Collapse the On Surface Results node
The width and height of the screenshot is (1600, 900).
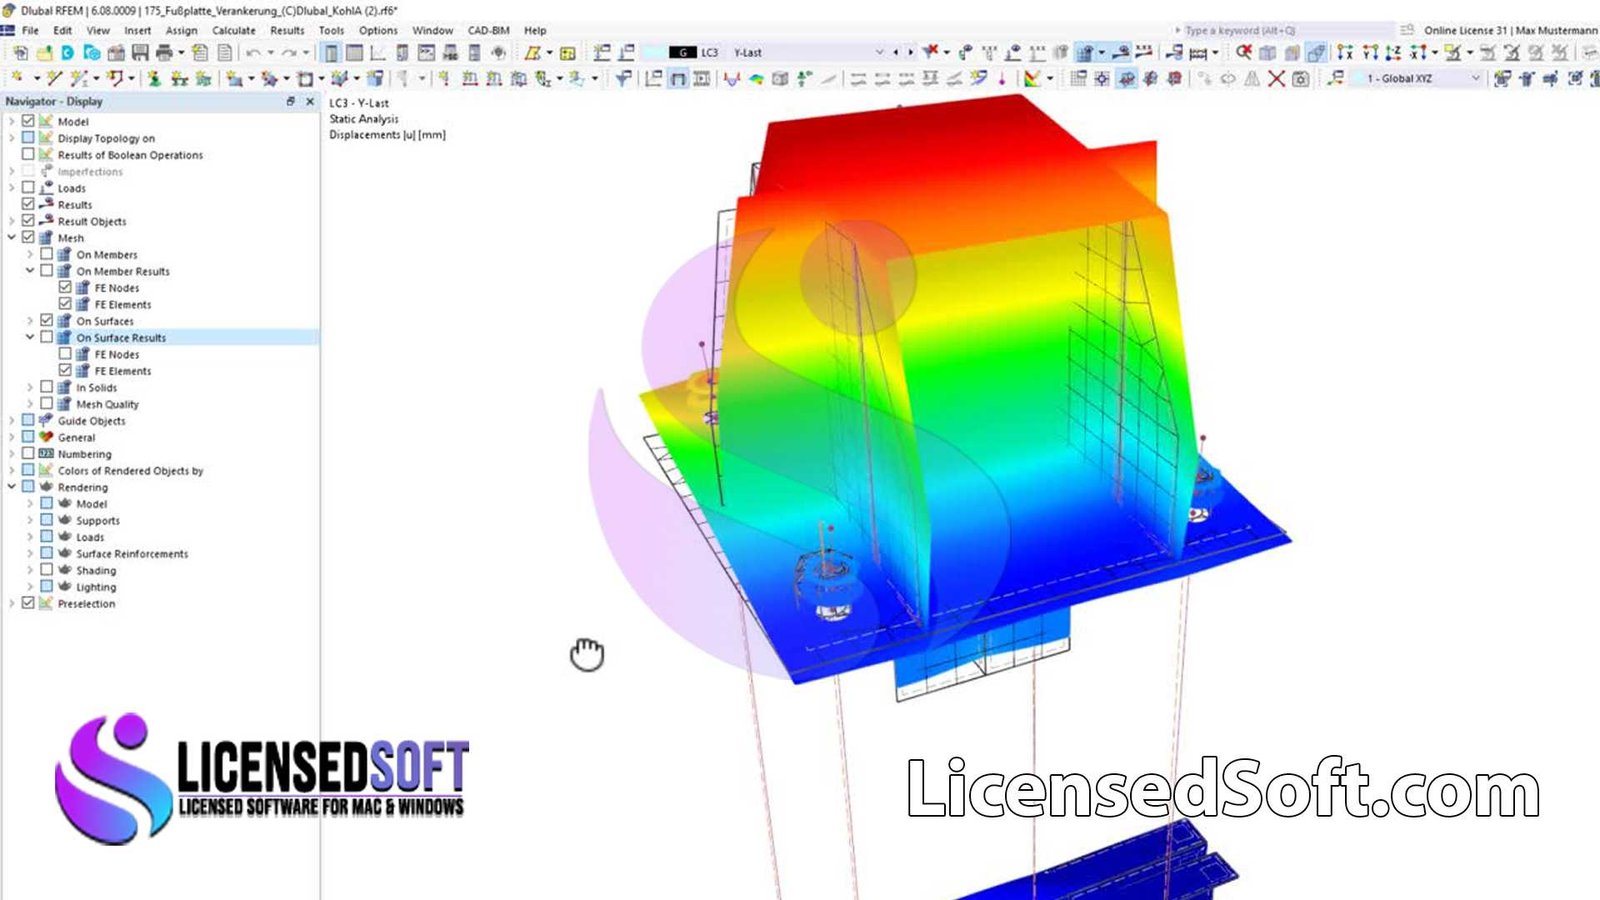[x=30, y=337]
